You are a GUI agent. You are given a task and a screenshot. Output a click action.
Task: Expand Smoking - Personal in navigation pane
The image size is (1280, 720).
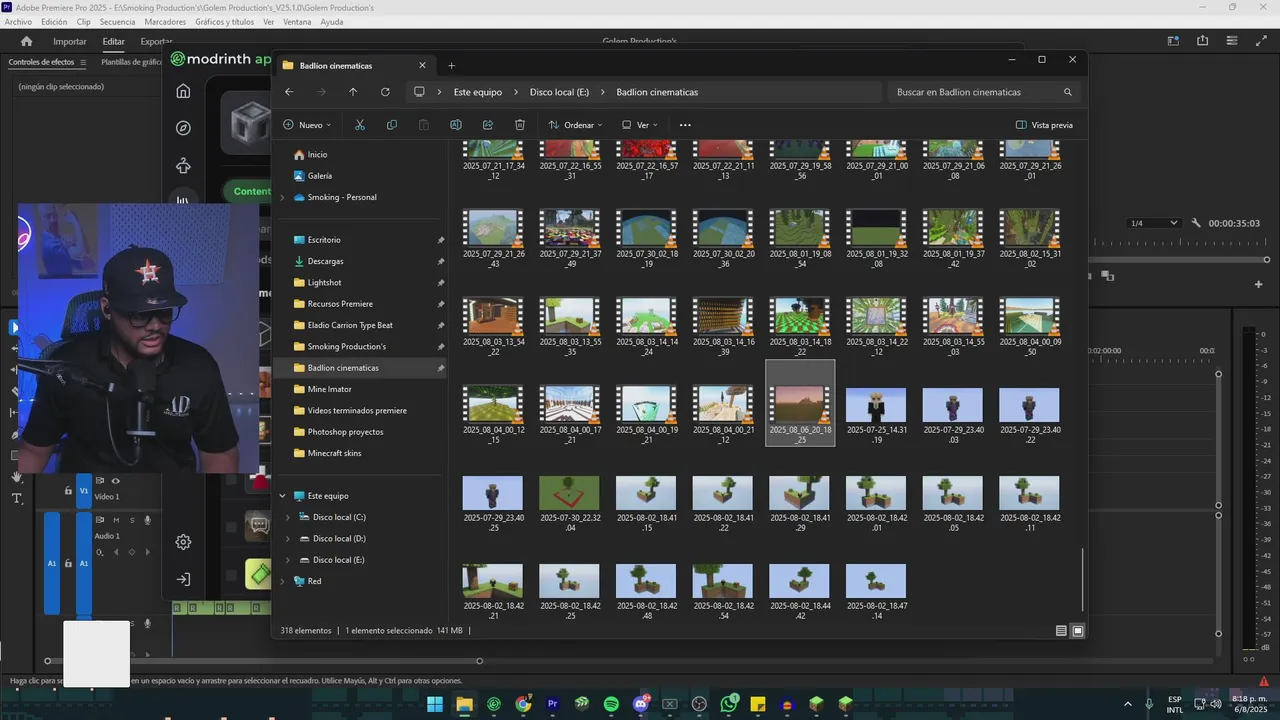pyautogui.click(x=282, y=197)
